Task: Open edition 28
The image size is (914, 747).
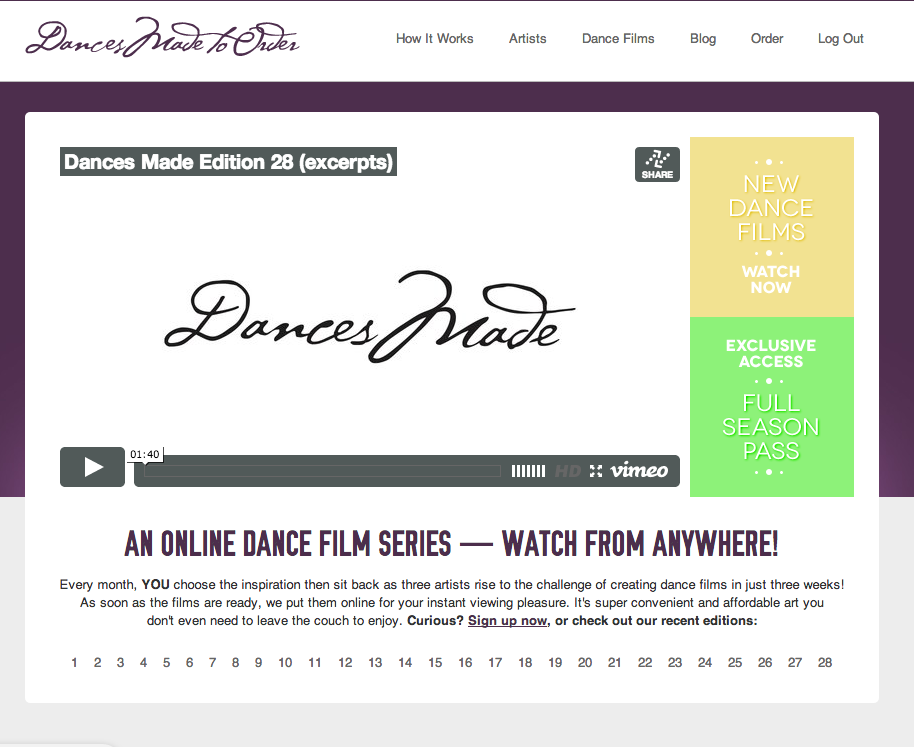Action: (x=825, y=663)
